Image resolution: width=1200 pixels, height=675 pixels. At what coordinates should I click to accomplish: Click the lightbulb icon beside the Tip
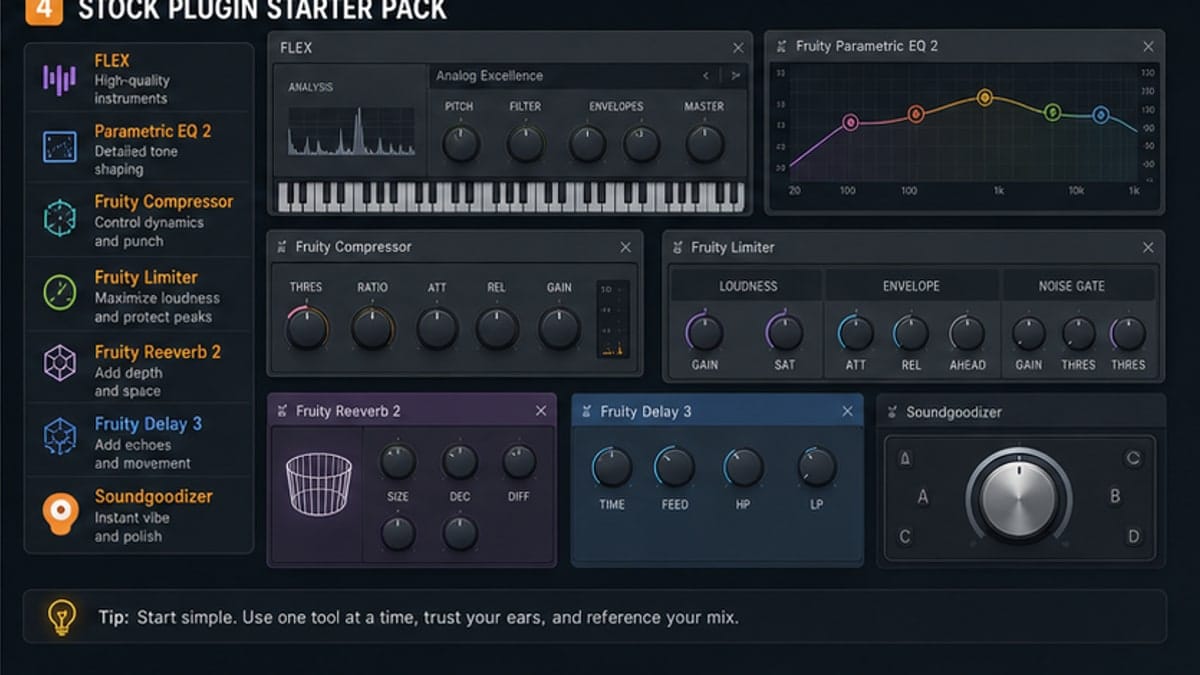[x=62, y=617]
